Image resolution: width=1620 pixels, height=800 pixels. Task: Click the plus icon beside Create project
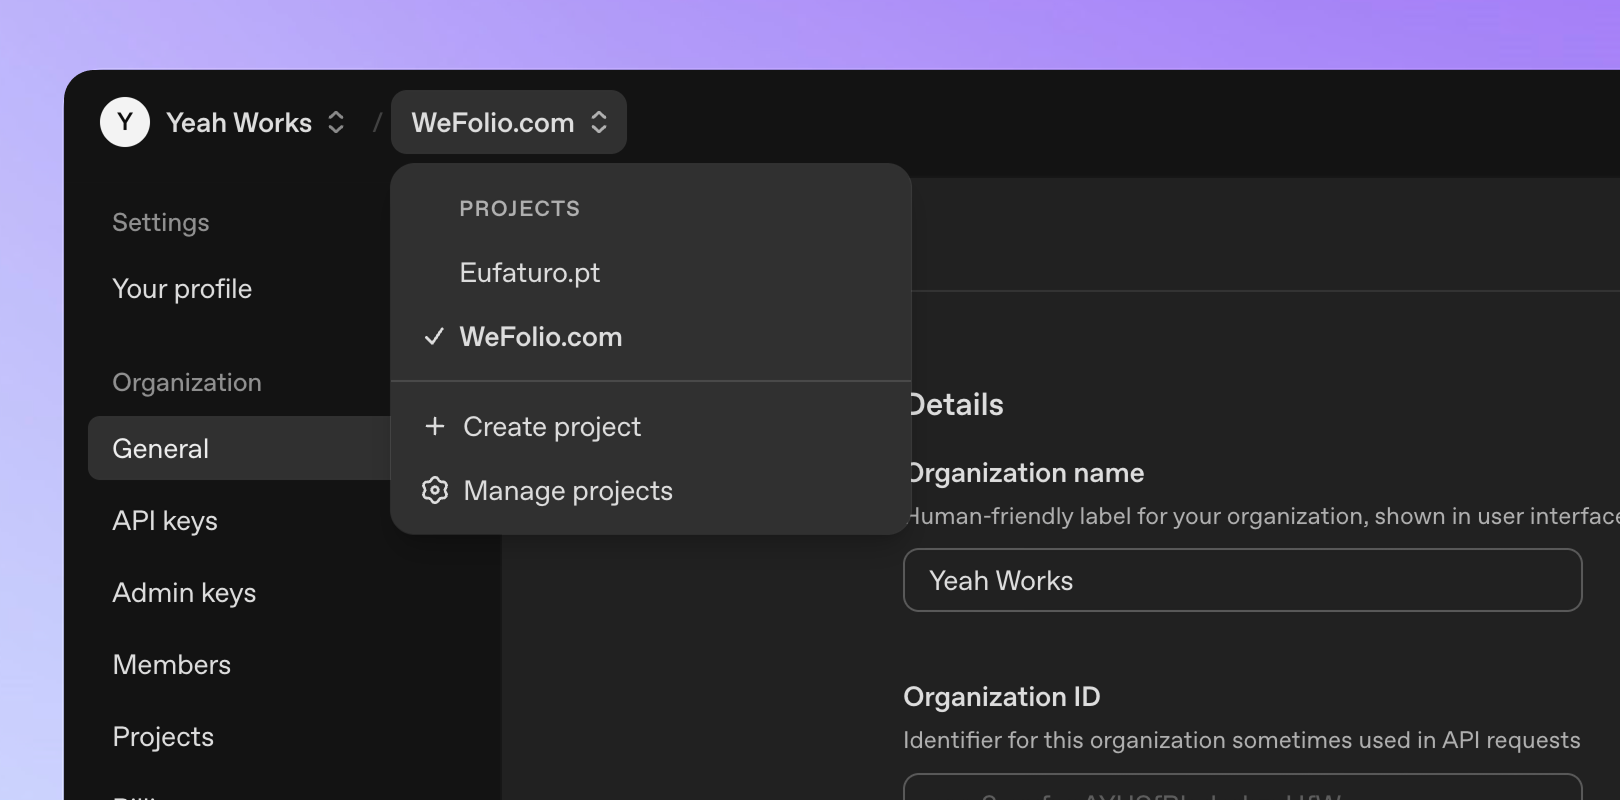pos(434,427)
